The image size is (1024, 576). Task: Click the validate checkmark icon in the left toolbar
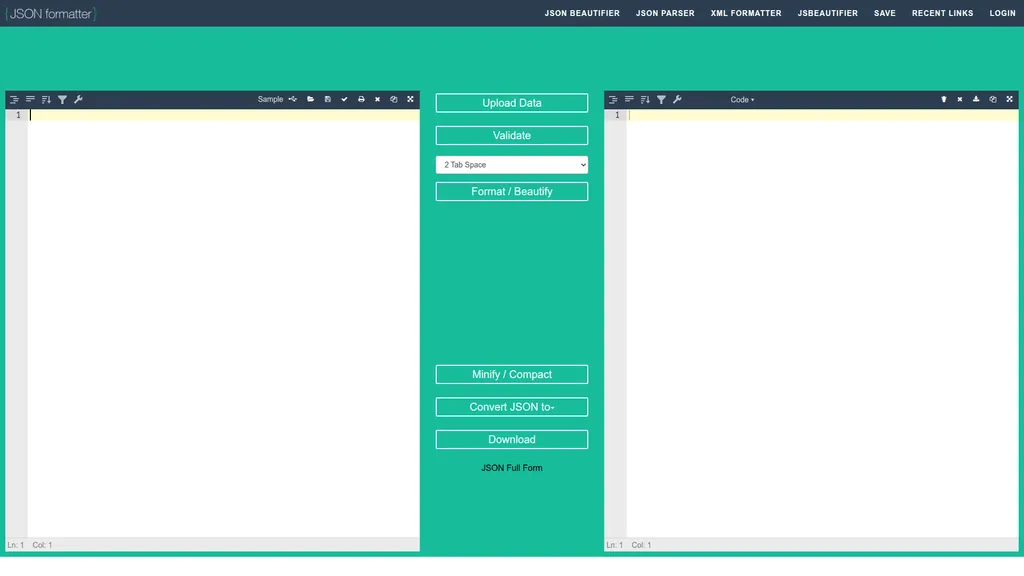(x=344, y=99)
